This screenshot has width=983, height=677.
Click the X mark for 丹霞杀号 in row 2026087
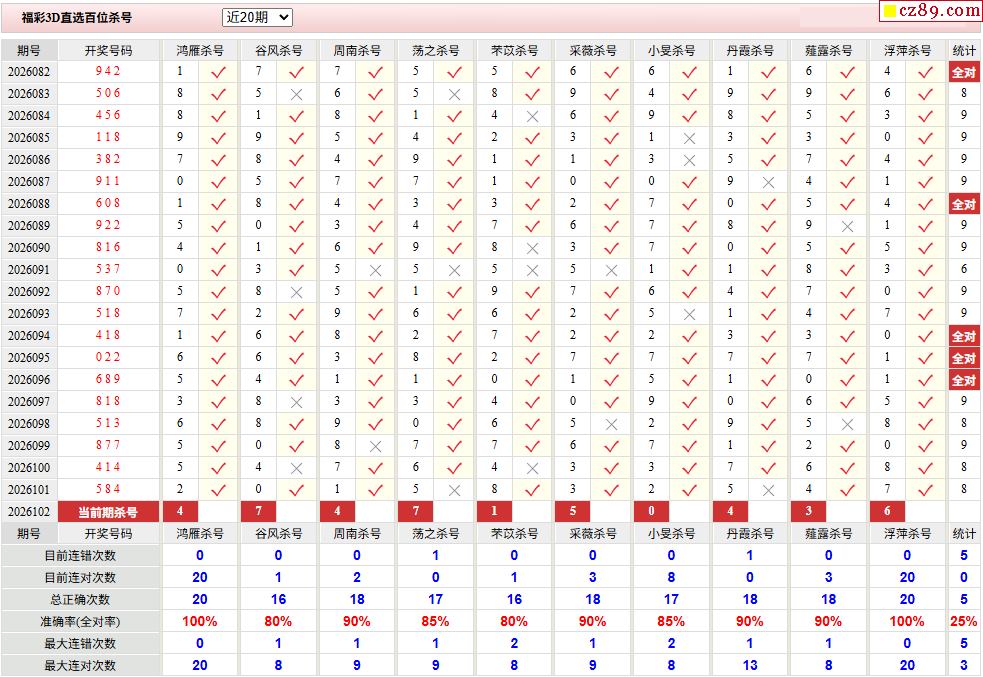click(x=768, y=182)
